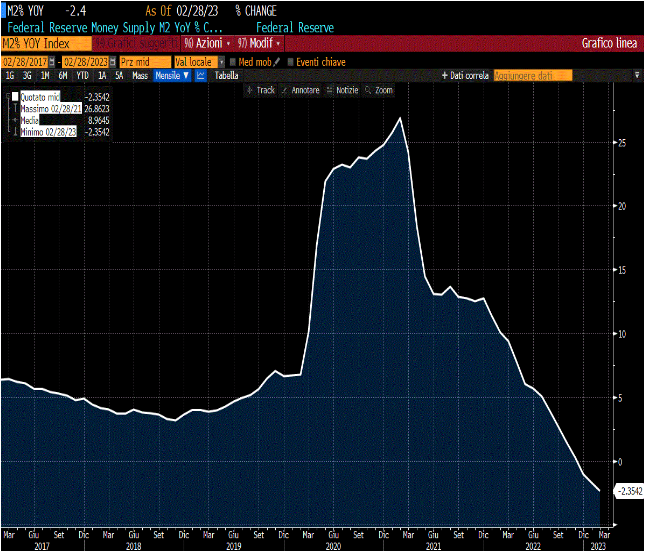Open the 97) Modif dropdown menu
Viewport: 645px width, 551px height.
click(x=259, y=43)
